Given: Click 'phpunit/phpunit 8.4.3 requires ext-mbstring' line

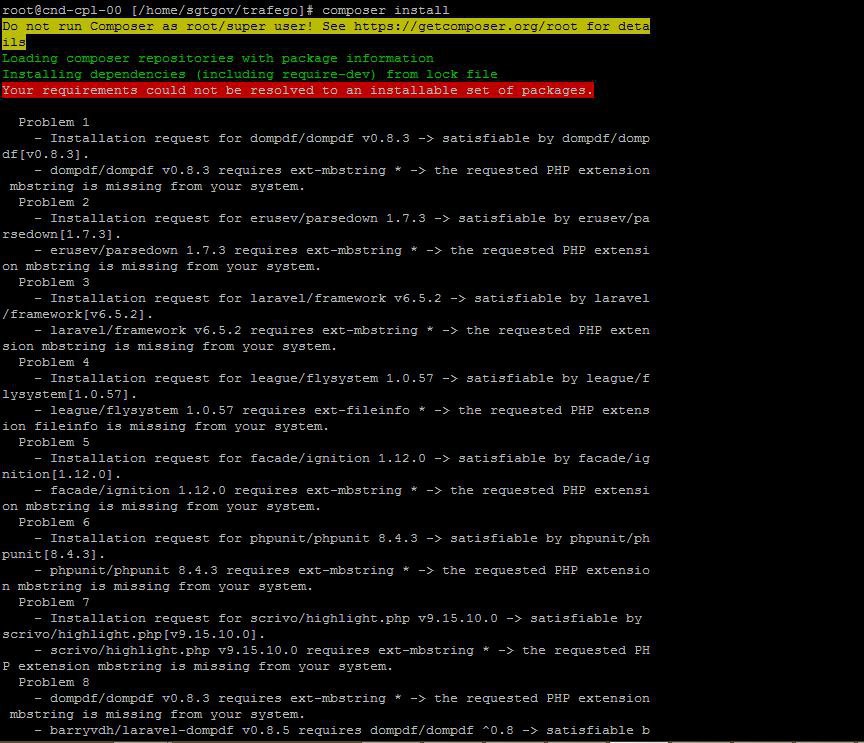Looking at the screenshot, I should [x=342, y=570].
